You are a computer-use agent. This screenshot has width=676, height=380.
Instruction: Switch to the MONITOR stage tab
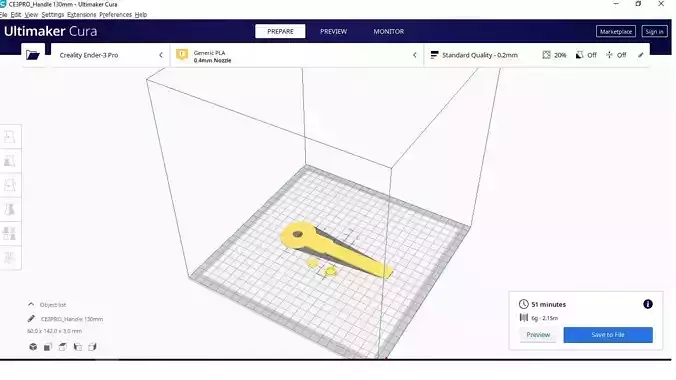coord(388,31)
